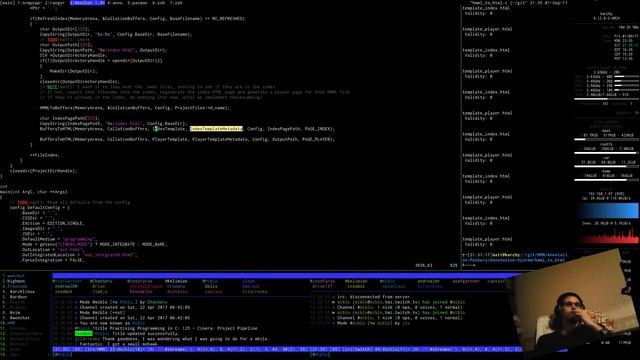Click closedir(ProjectDirHandle); line
This screenshot has height=360, width=640.
tap(44, 171)
